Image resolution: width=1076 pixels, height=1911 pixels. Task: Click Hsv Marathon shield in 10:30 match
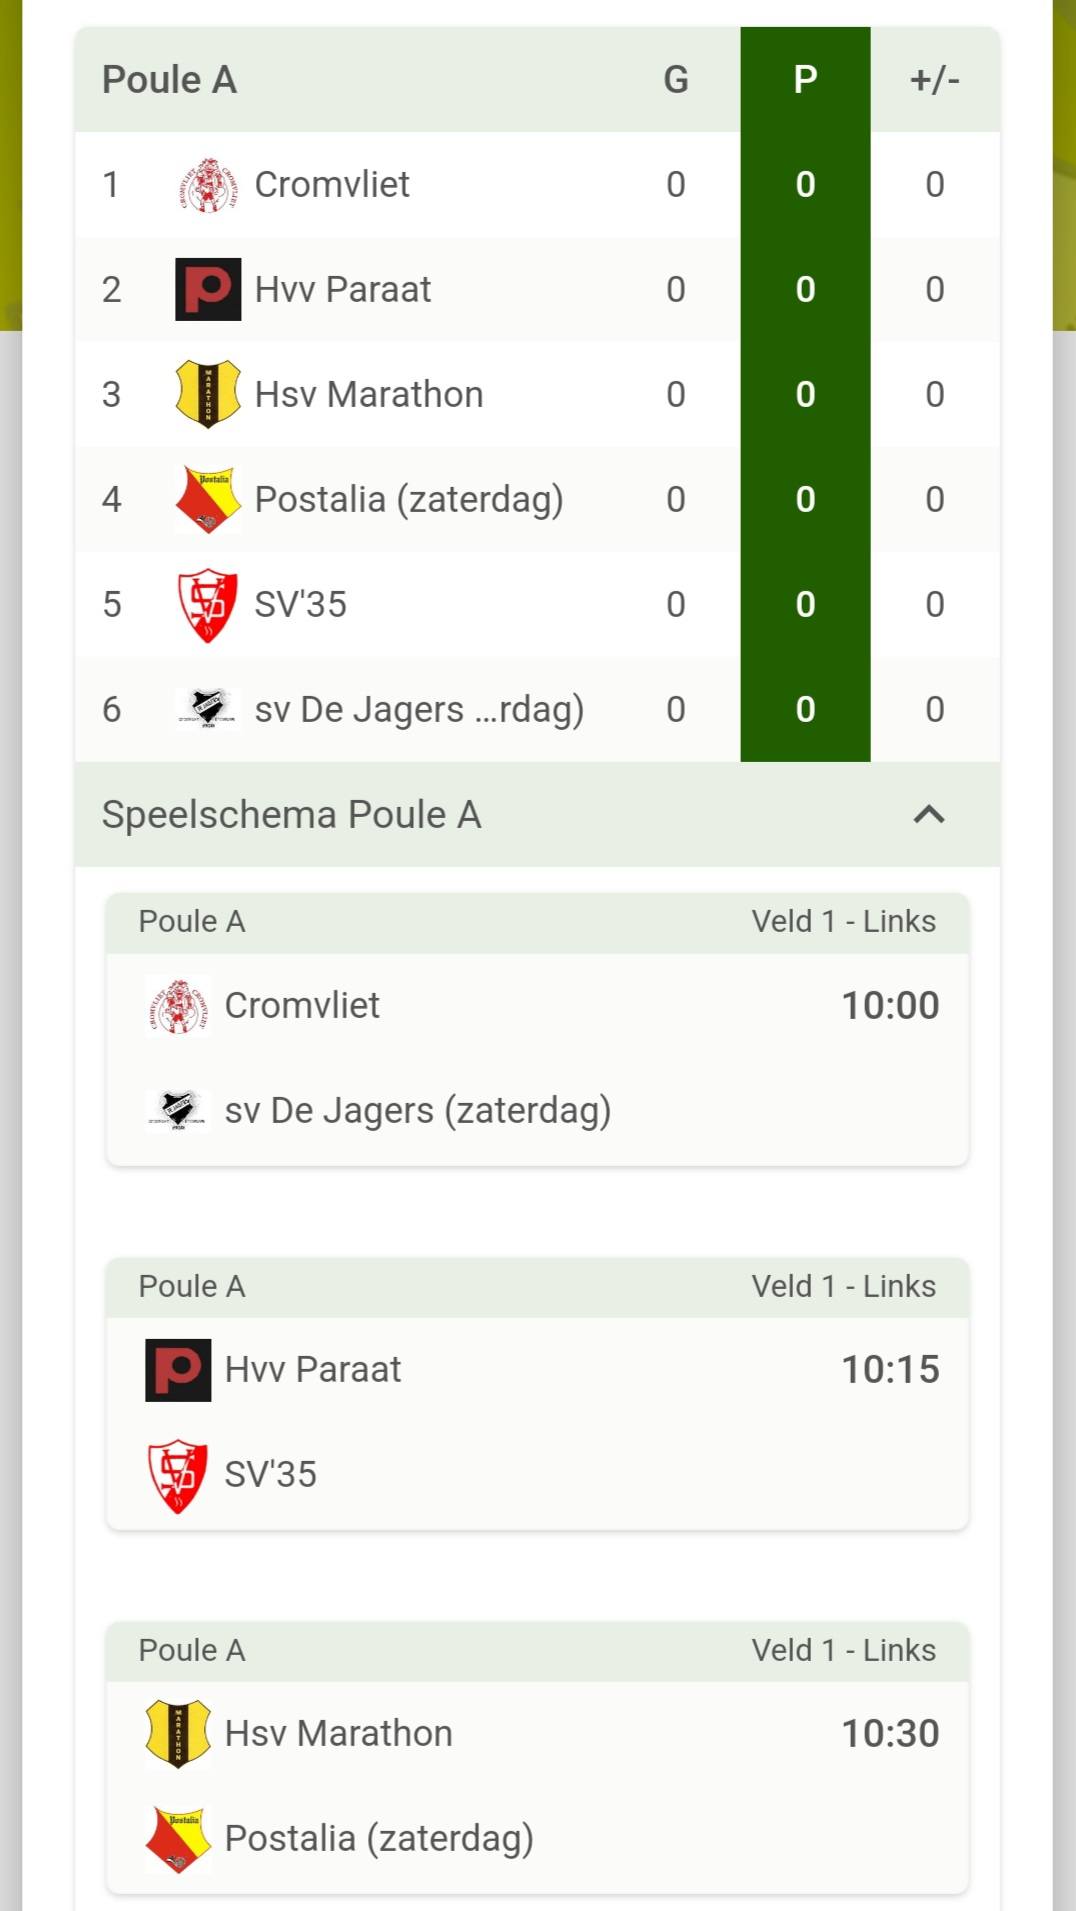coord(178,1734)
